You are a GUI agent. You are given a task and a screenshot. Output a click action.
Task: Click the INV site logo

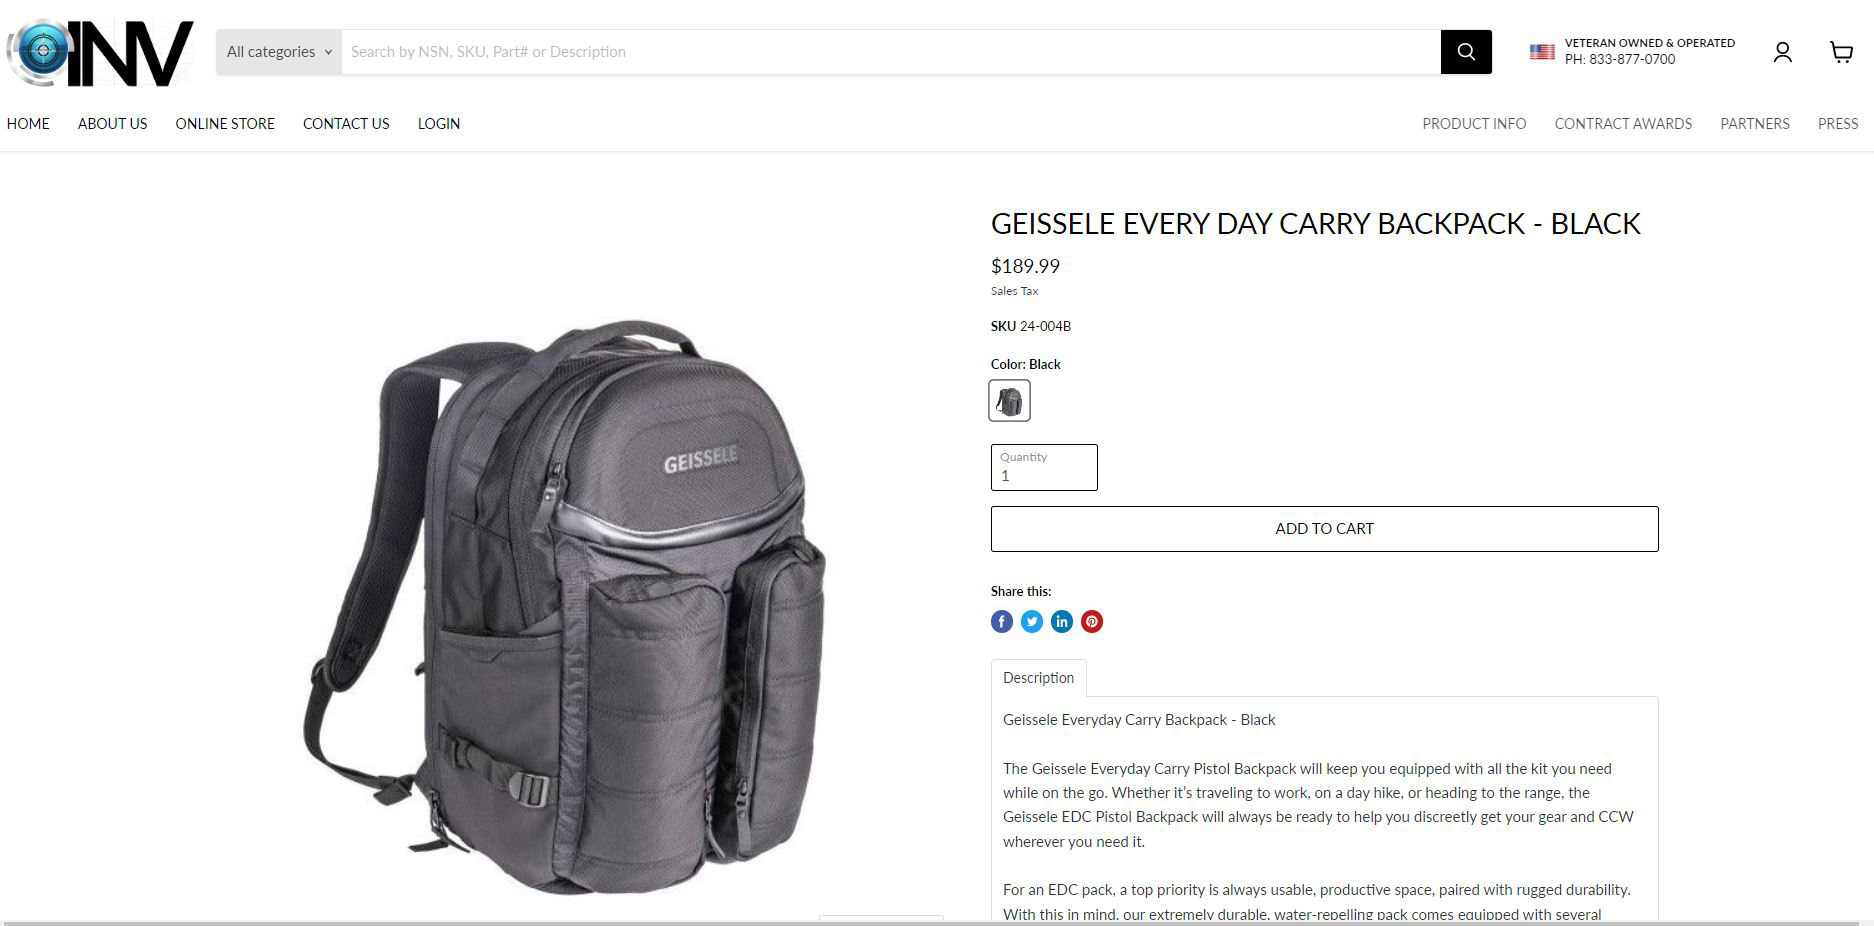point(100,52)
